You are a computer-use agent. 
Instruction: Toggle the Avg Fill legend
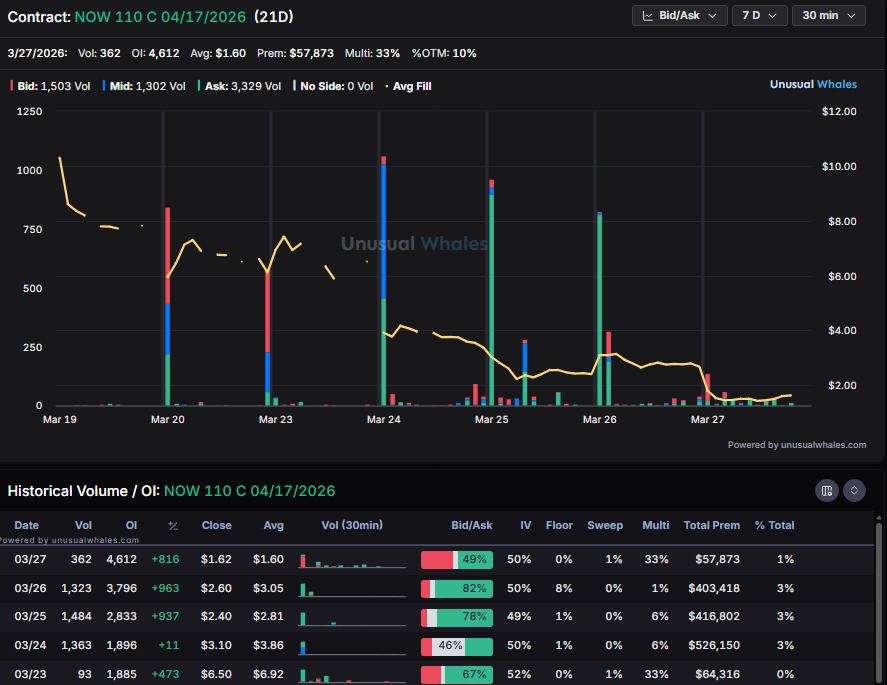click(408, 86)
